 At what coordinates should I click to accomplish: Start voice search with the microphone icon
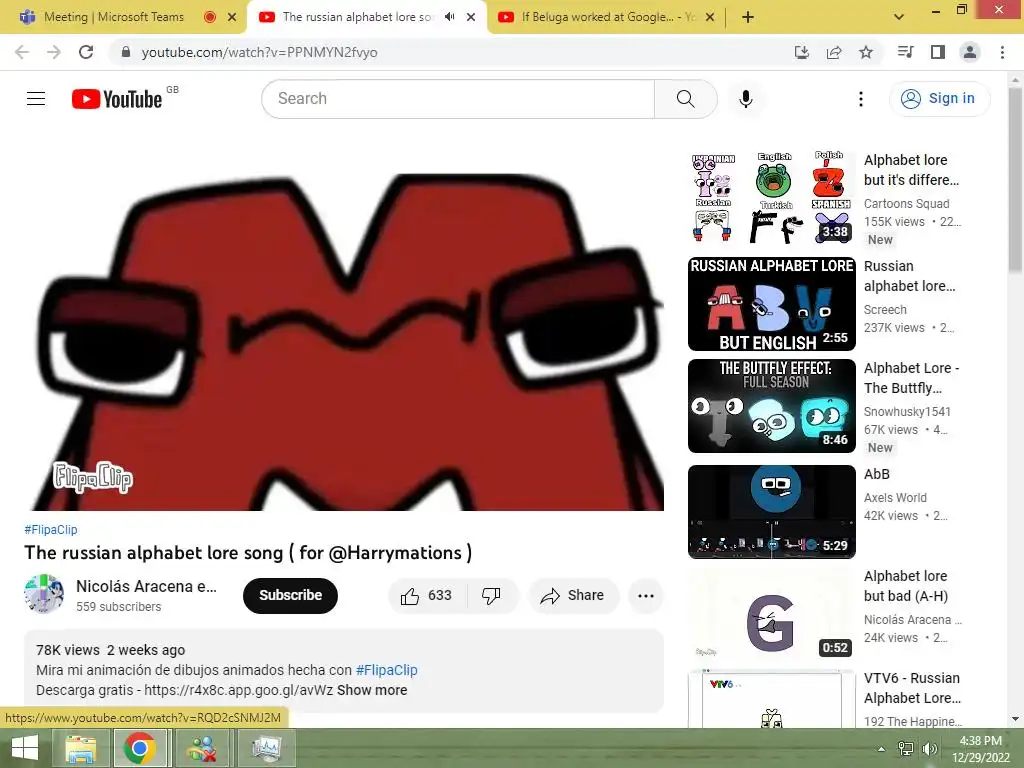tap(745, 99)
